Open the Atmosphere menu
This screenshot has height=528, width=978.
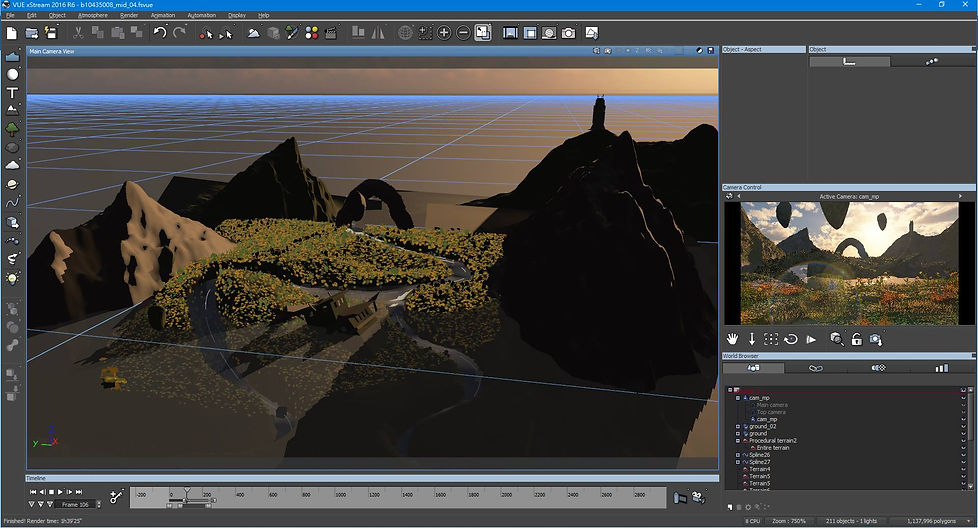pyautogui.click(x=92, y=15)
